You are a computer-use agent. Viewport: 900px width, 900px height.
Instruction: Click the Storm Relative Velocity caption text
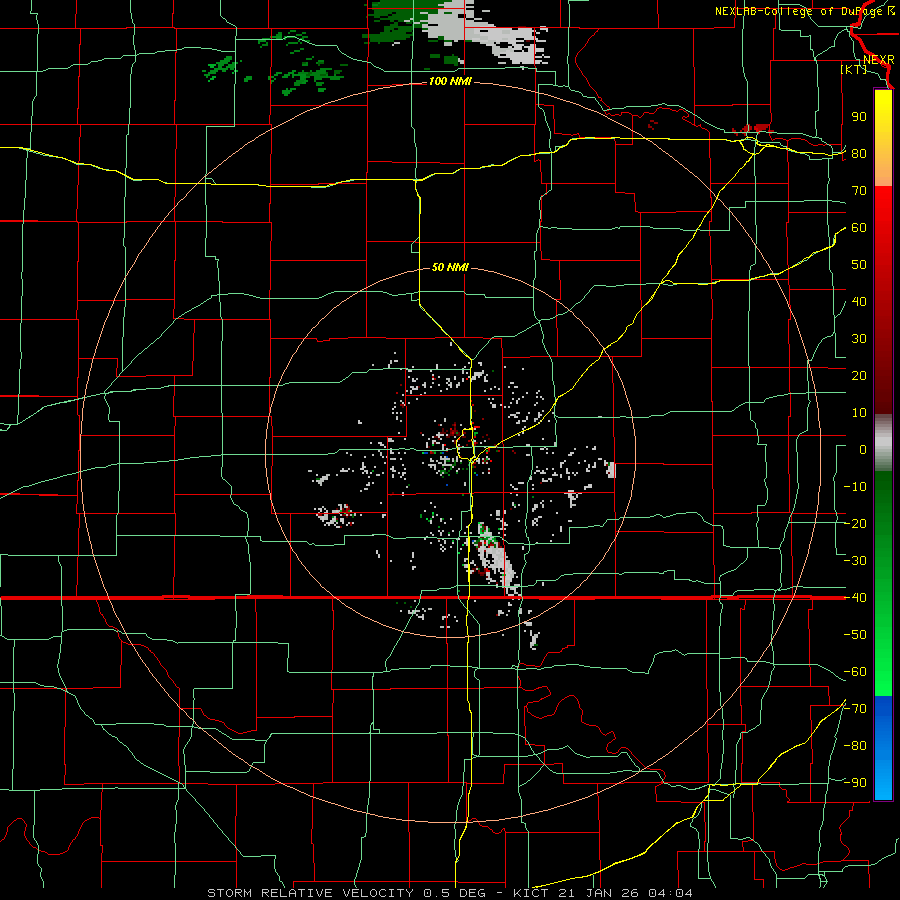(450, 893)
